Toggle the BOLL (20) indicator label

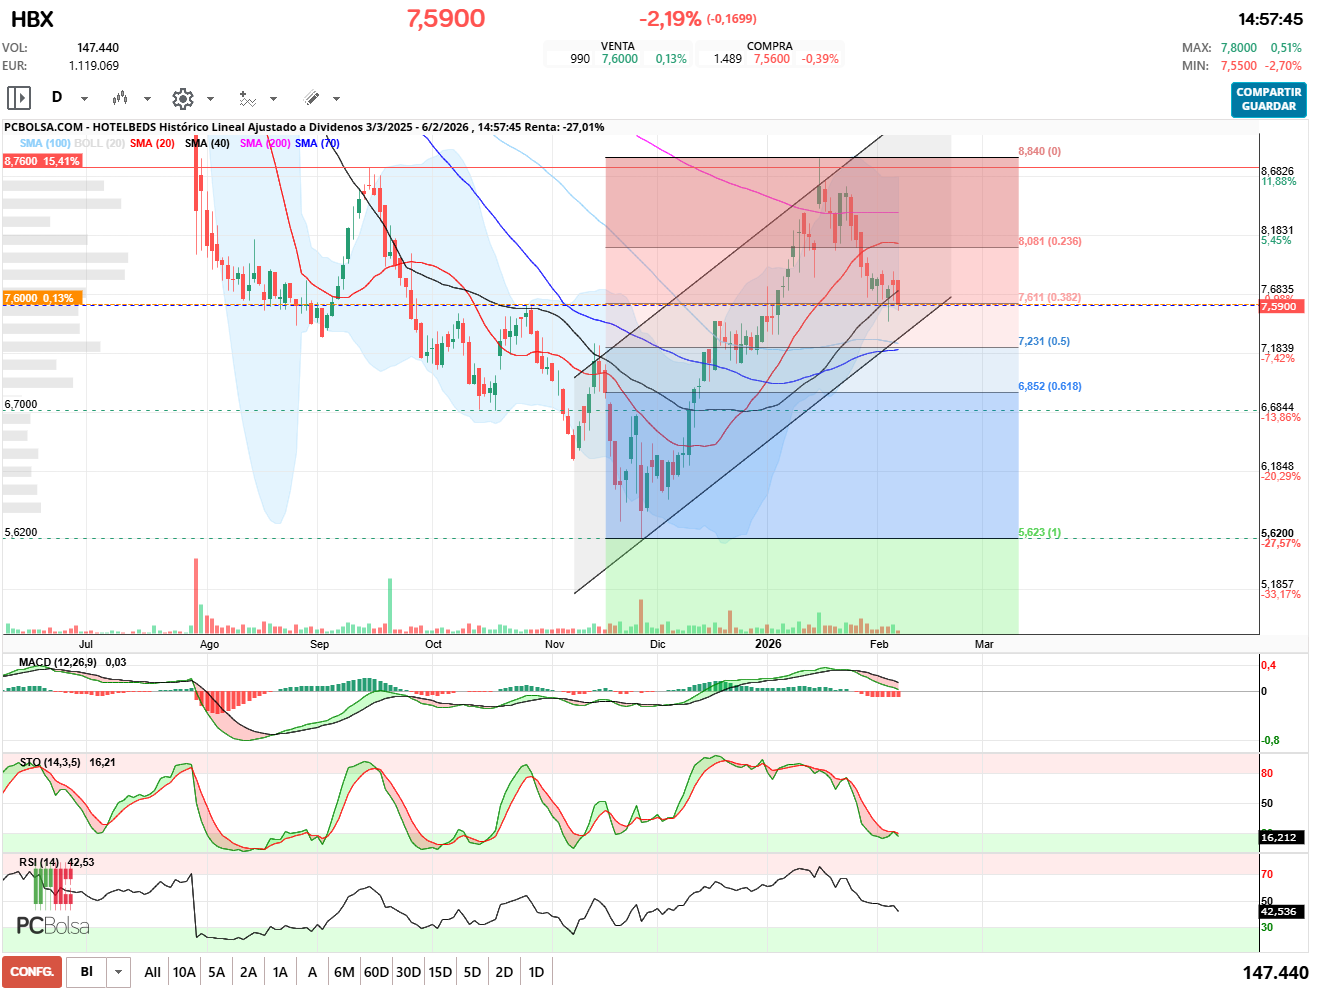(100, 143)
